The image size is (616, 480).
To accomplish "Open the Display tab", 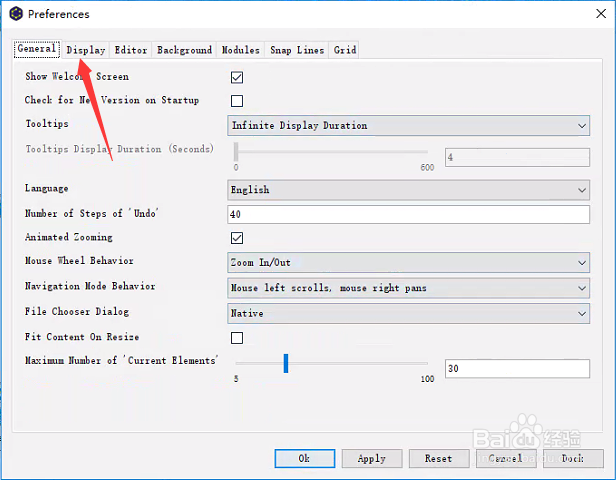I will [x=86, y=50].
